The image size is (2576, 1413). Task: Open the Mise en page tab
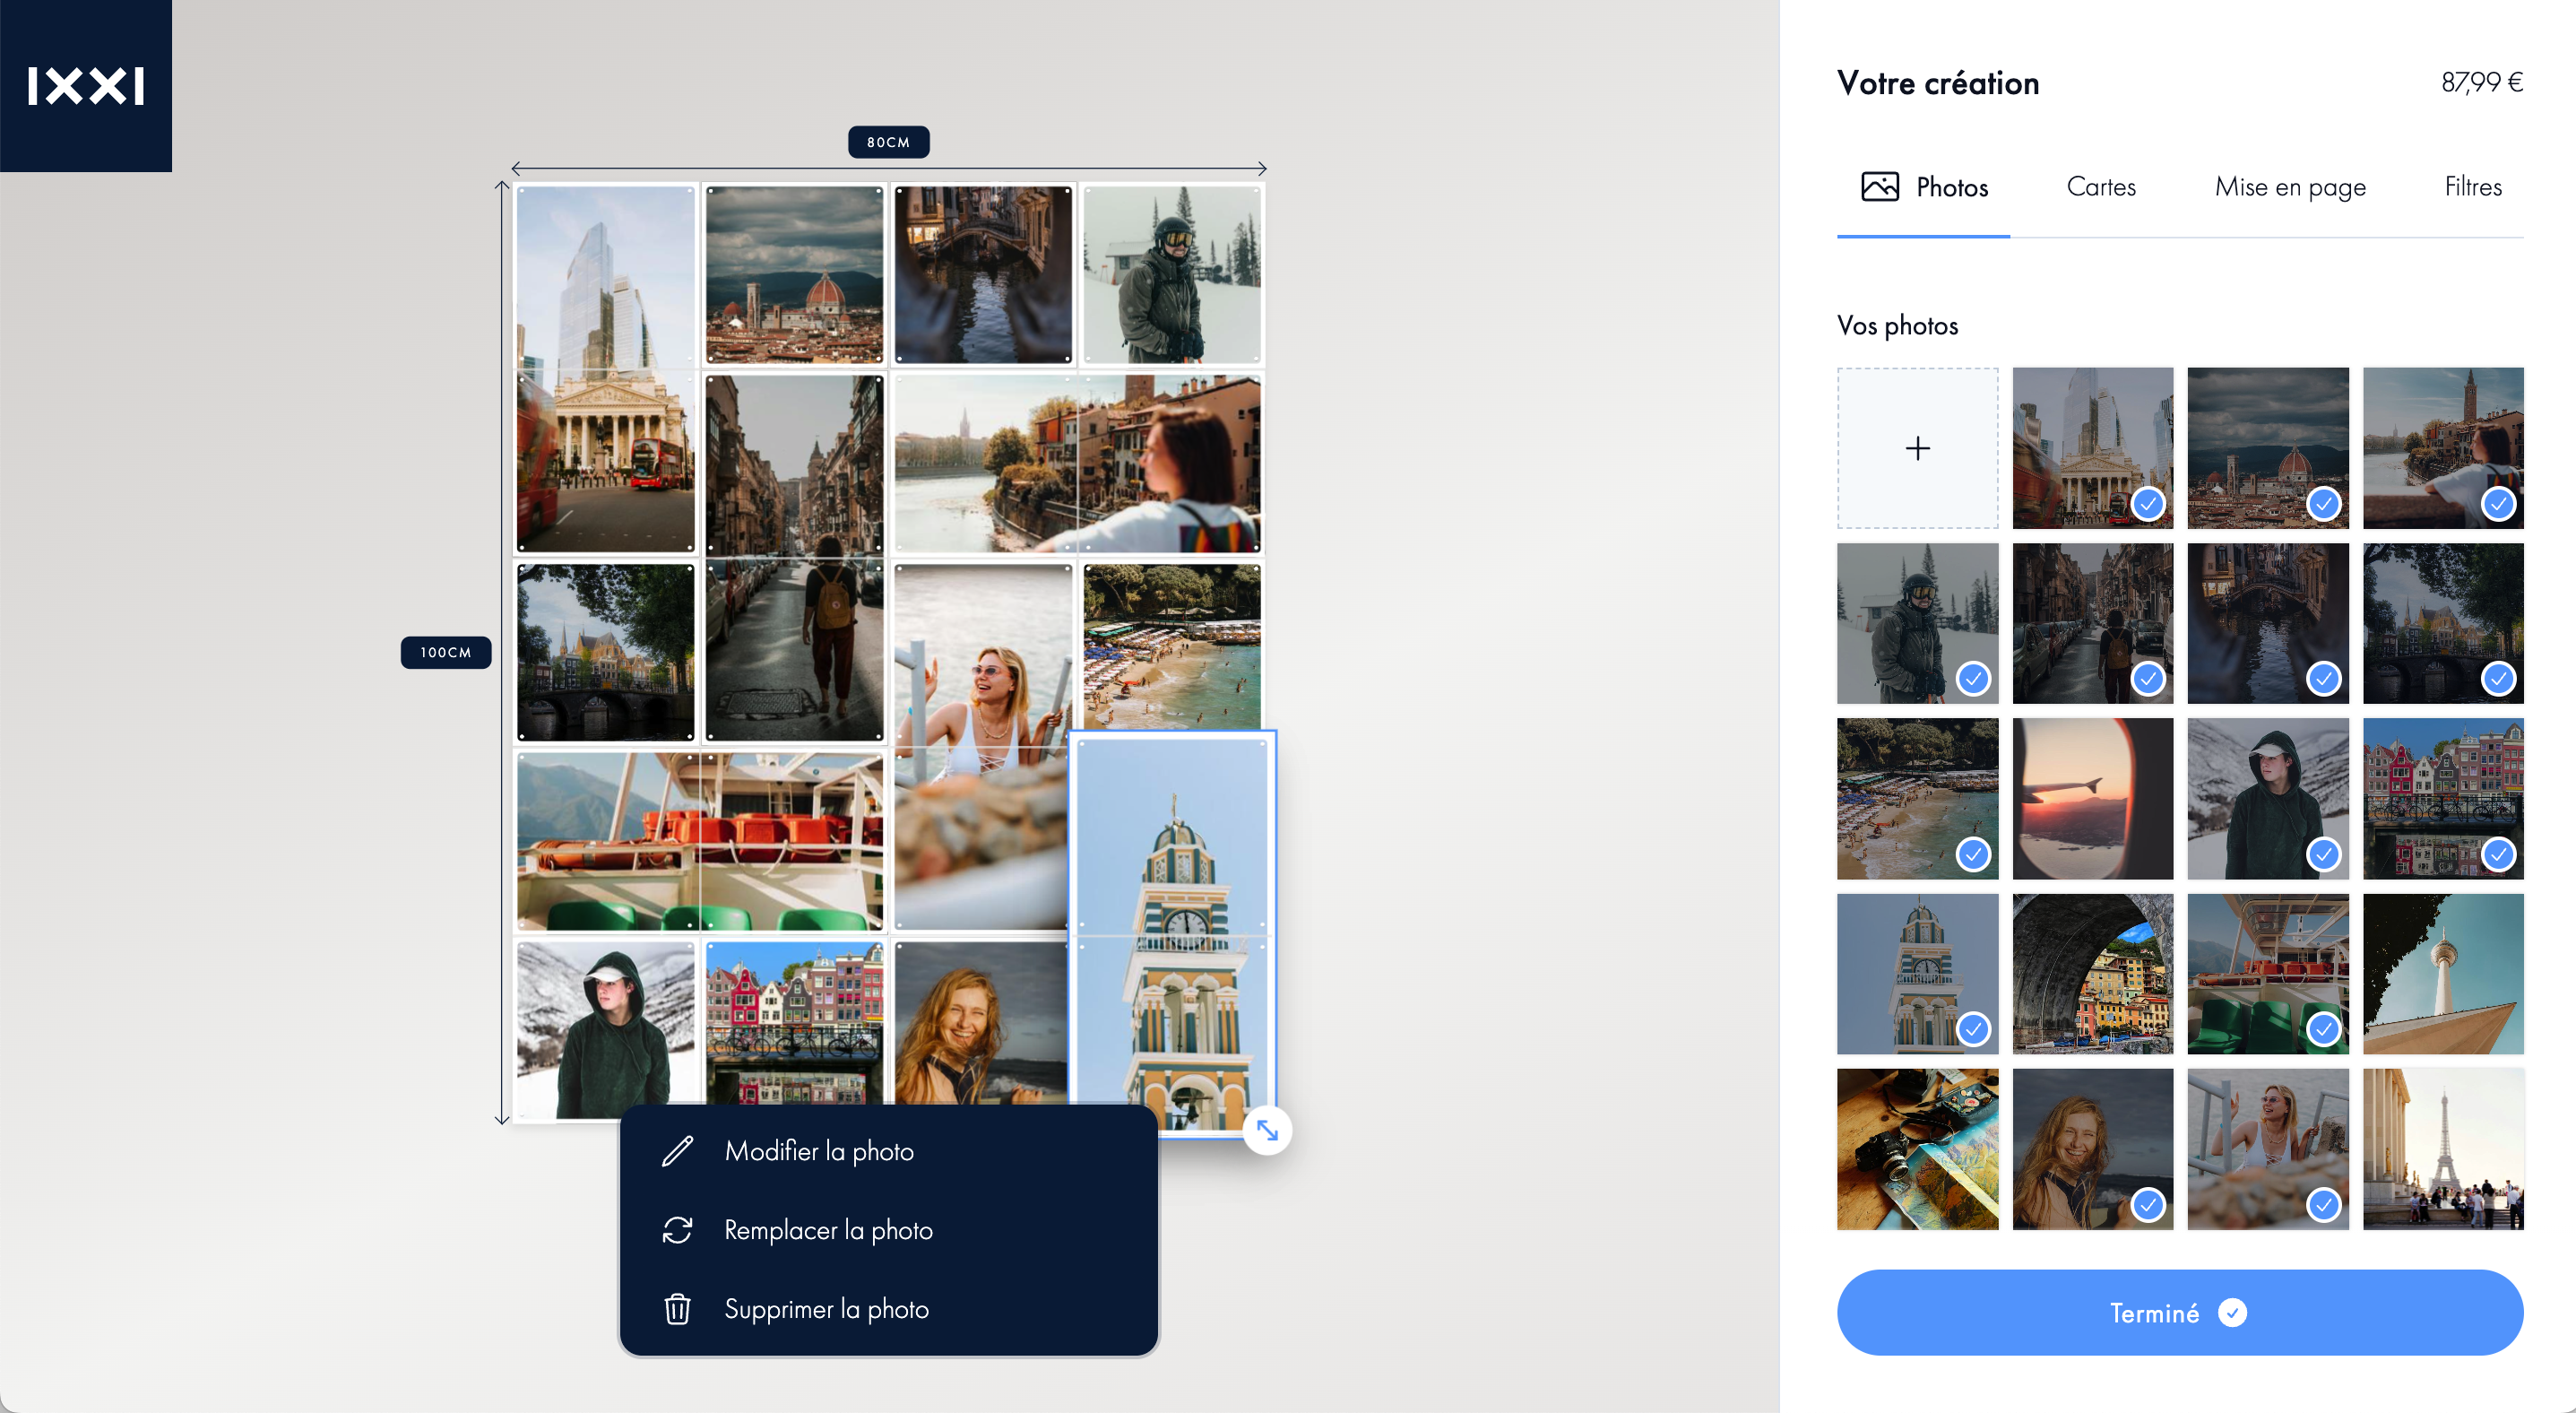click(x=2290, y=187)
